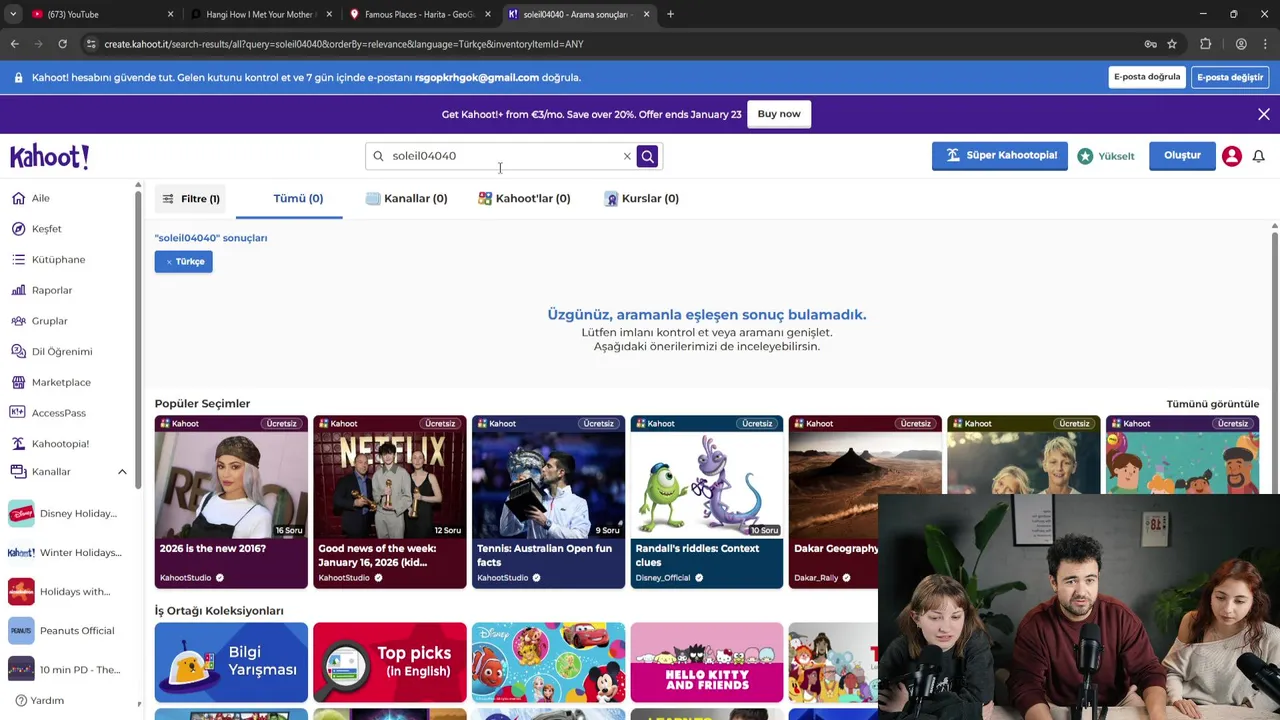Remove the Türkçe language filter chip
This screenshot has width=1280, height=720.
pyautogui.click(x=184, y=262)
